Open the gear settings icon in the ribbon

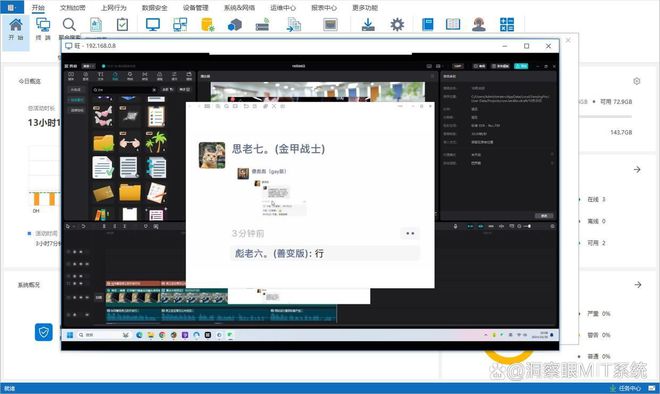click(397, 25)
